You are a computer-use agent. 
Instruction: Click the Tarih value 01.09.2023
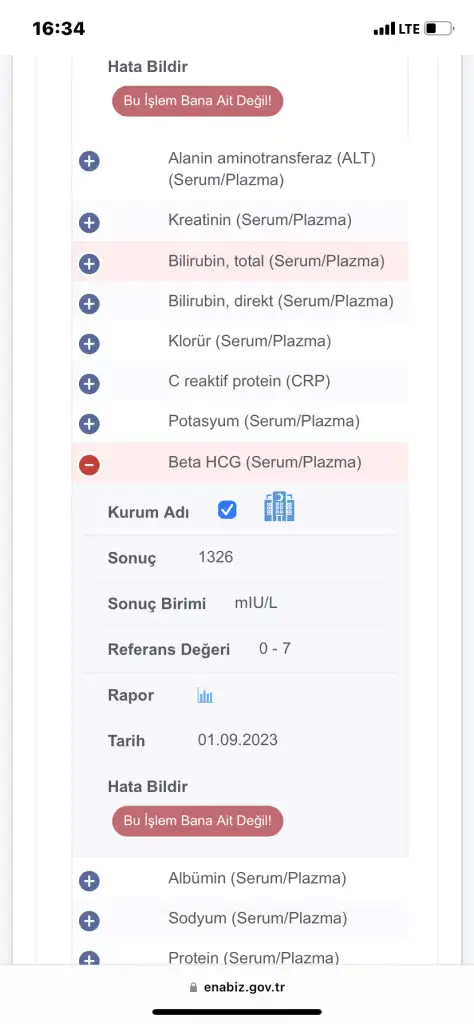pyautogui.click(x=238, y=740)
